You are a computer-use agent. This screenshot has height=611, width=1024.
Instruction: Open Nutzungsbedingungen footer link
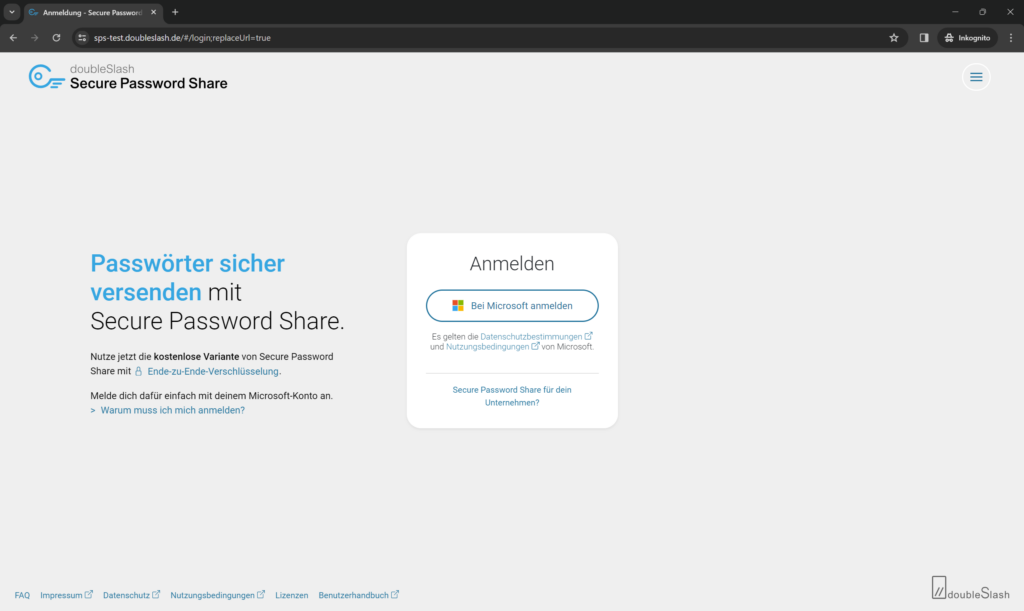click(x=217, y=595)
